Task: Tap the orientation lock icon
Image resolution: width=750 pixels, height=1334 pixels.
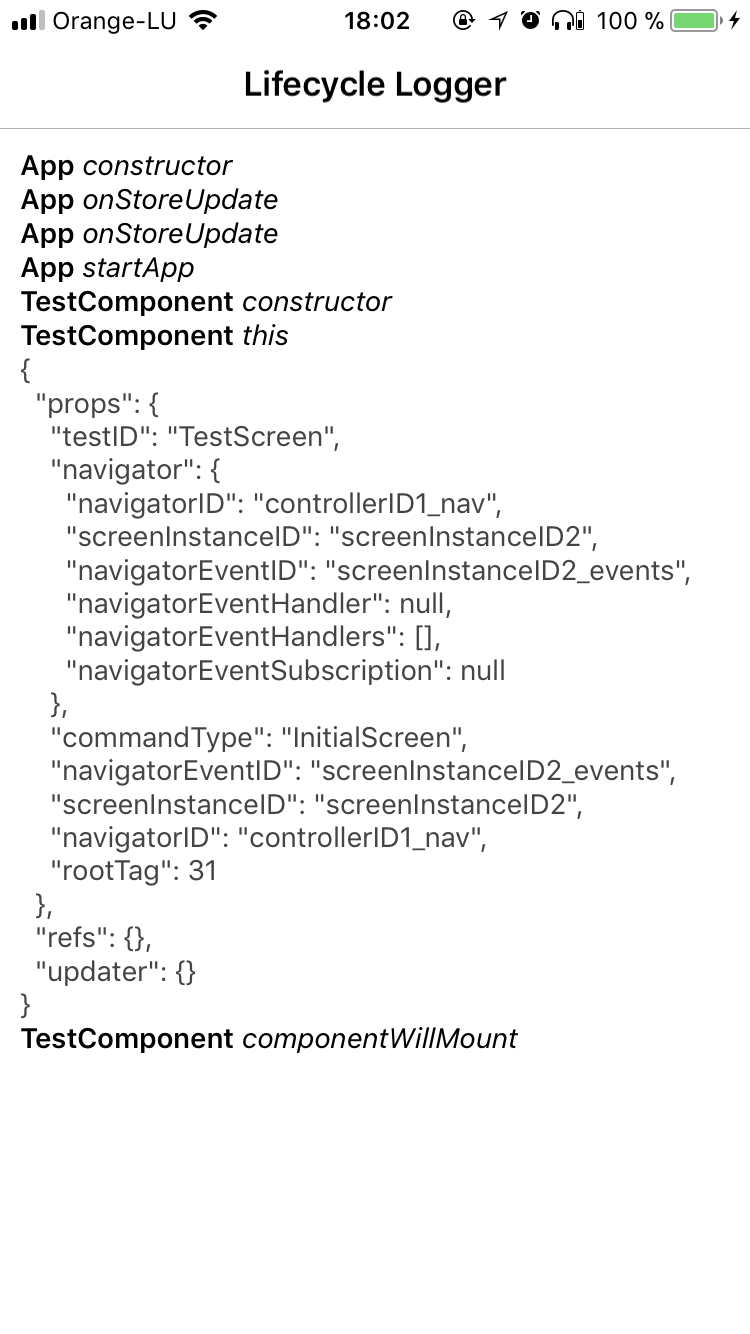Action: pyautogui.click(x=463, y=19)
